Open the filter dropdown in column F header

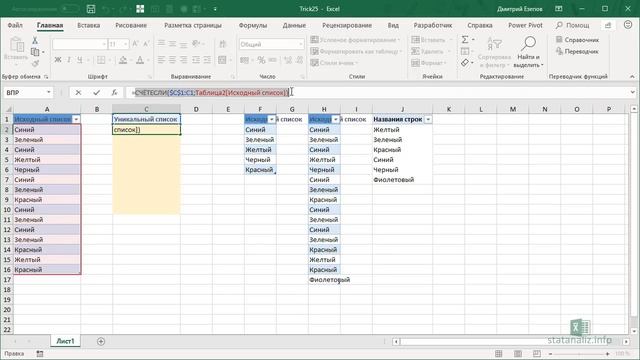(272, 119)
